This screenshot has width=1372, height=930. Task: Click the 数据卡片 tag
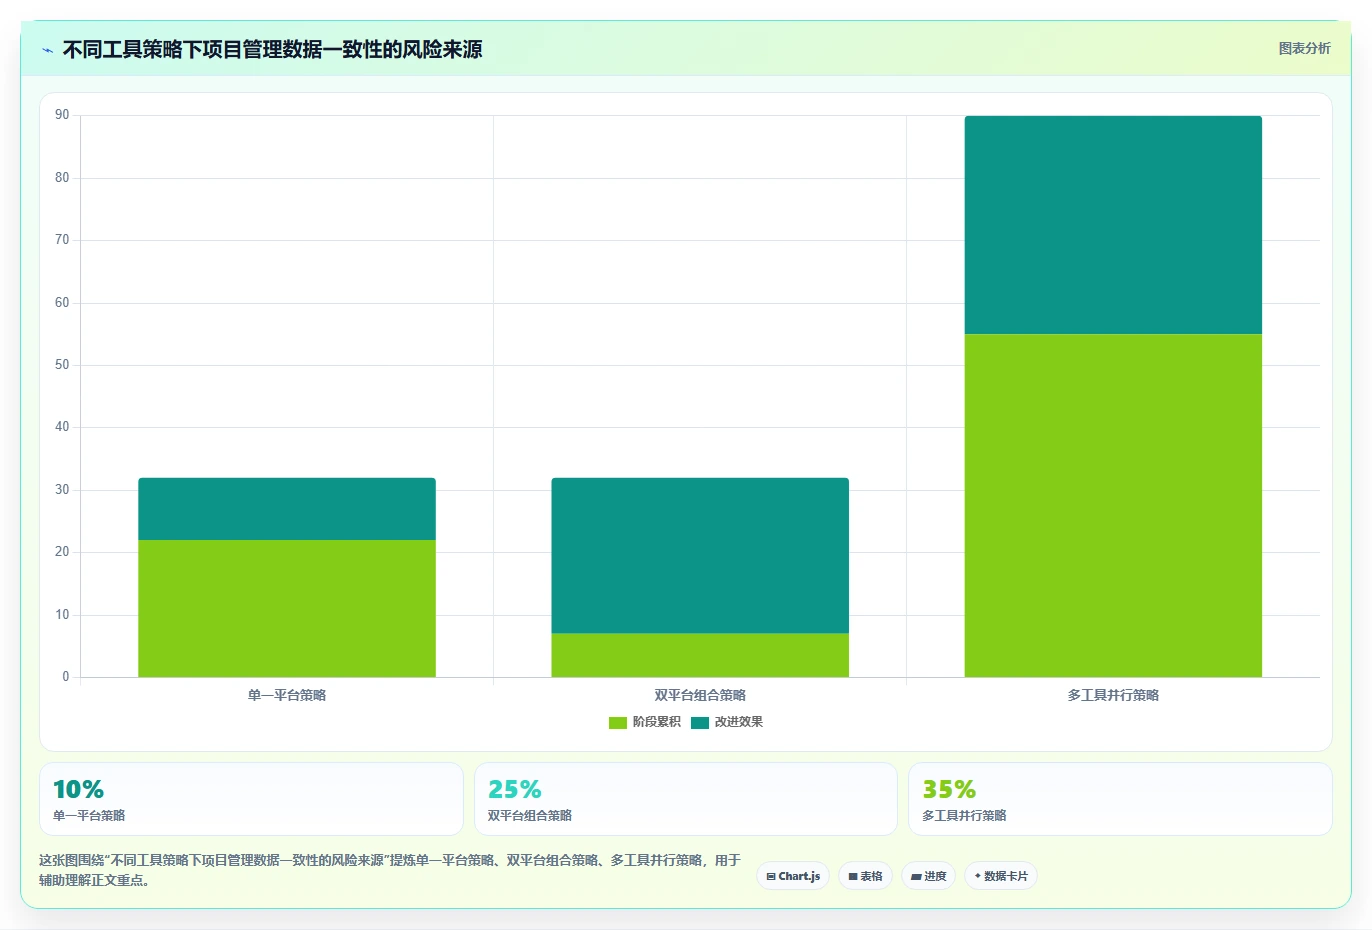(x=1000, y=876)
